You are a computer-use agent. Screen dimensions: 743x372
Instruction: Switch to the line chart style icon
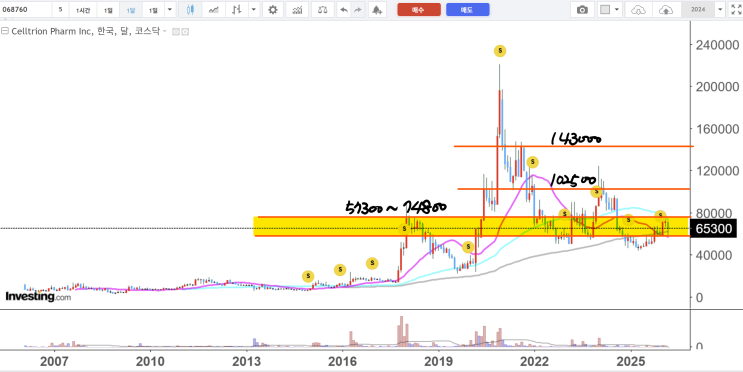coord(214,9)
